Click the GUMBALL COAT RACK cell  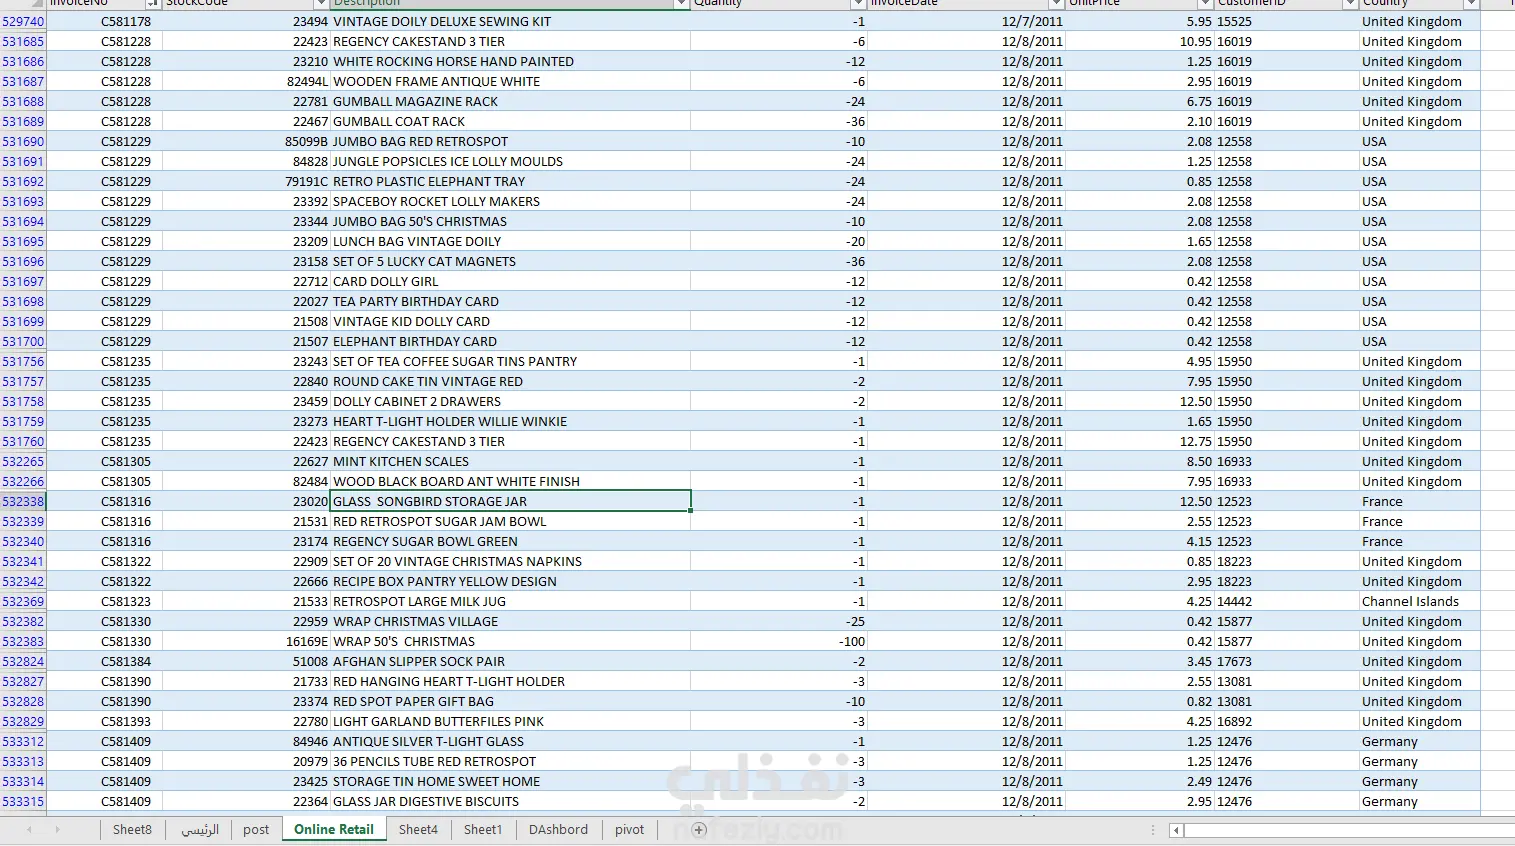[x=510, y=121]
